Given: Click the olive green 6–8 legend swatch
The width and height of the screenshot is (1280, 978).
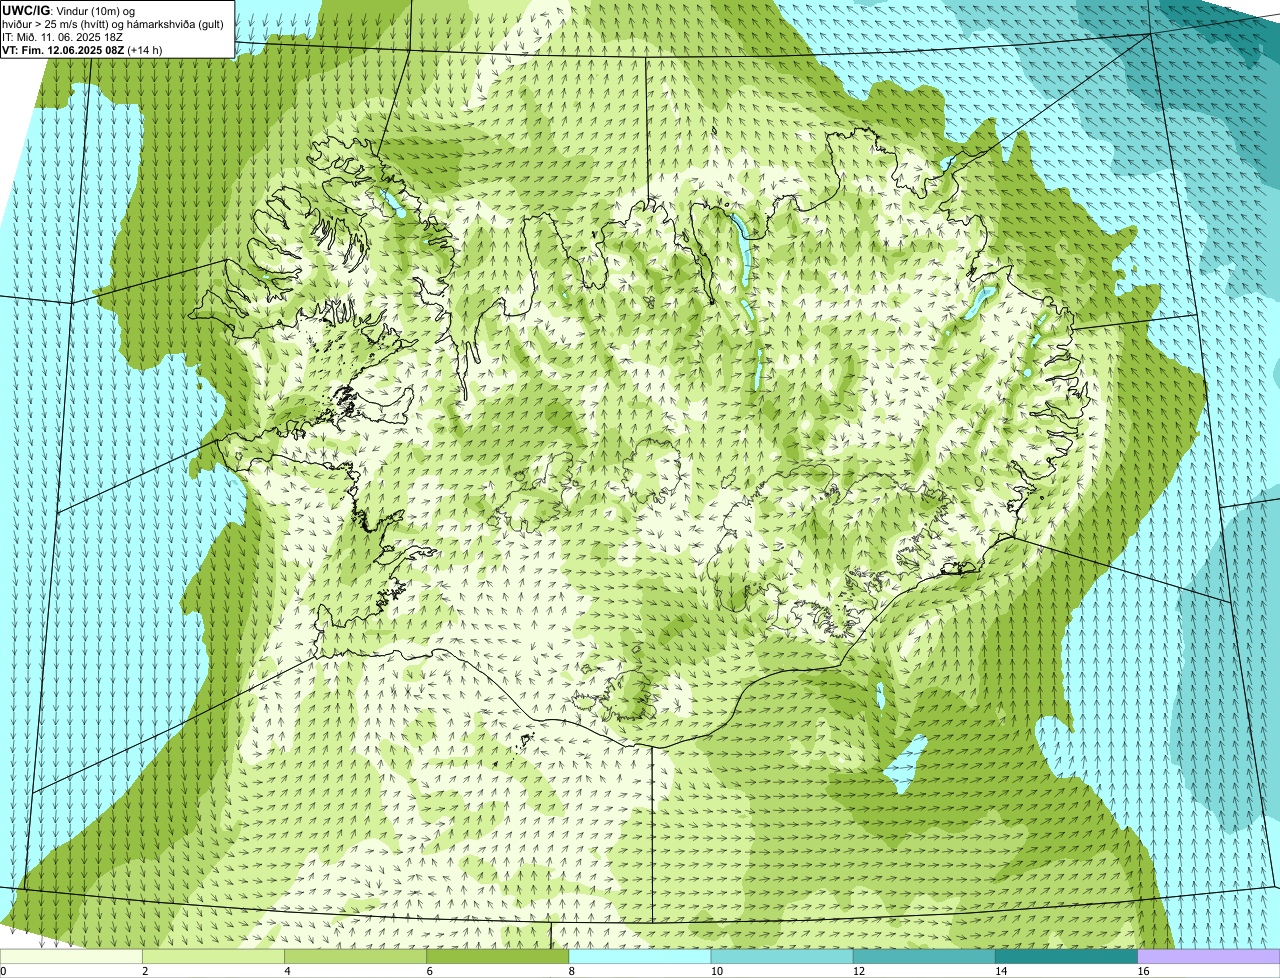Looking at the screenshot, I should pos(498,956).
